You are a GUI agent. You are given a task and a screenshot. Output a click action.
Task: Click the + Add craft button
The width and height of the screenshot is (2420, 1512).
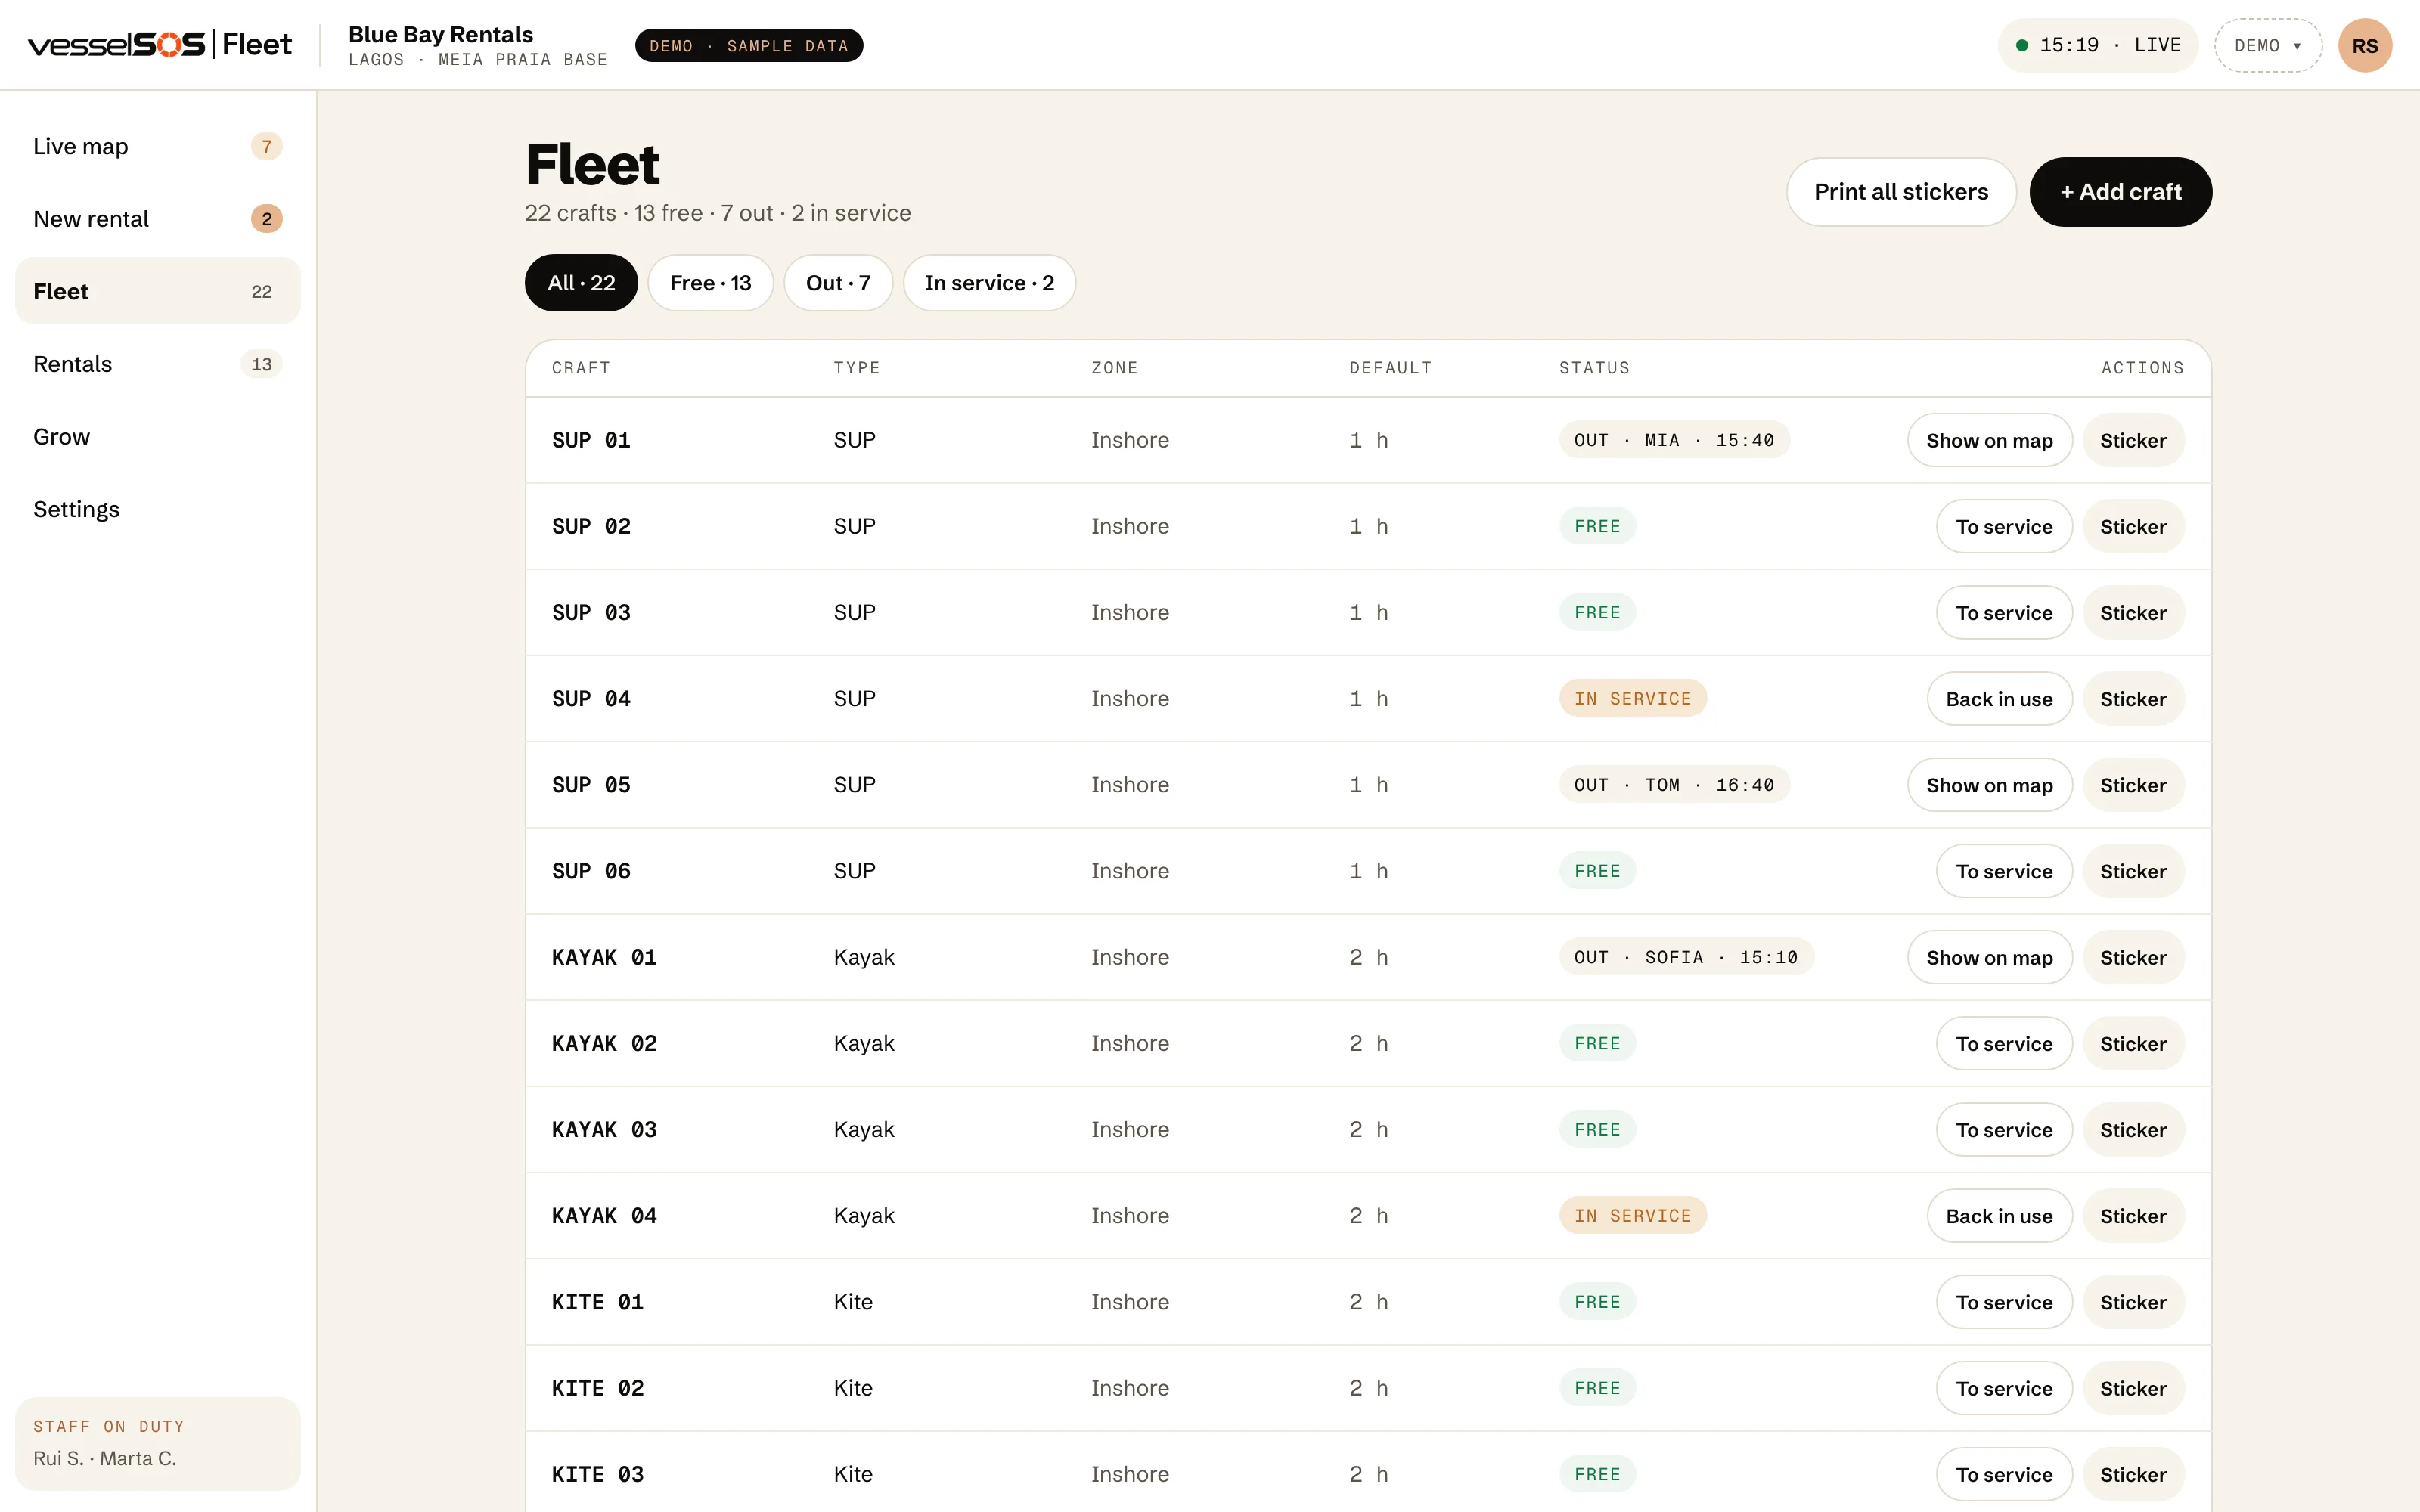click(2120, 192)
